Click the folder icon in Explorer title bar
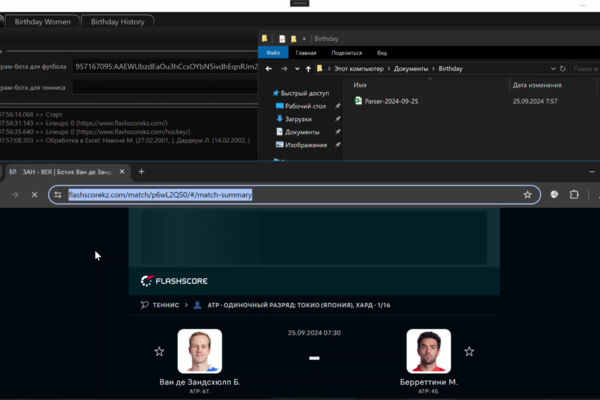This screenshot has height=400, width=600. point(264,38)
